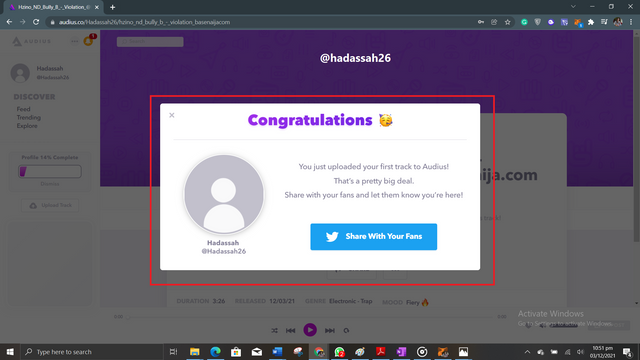Click the Share With Your Fans button

[x=373, y=237]
